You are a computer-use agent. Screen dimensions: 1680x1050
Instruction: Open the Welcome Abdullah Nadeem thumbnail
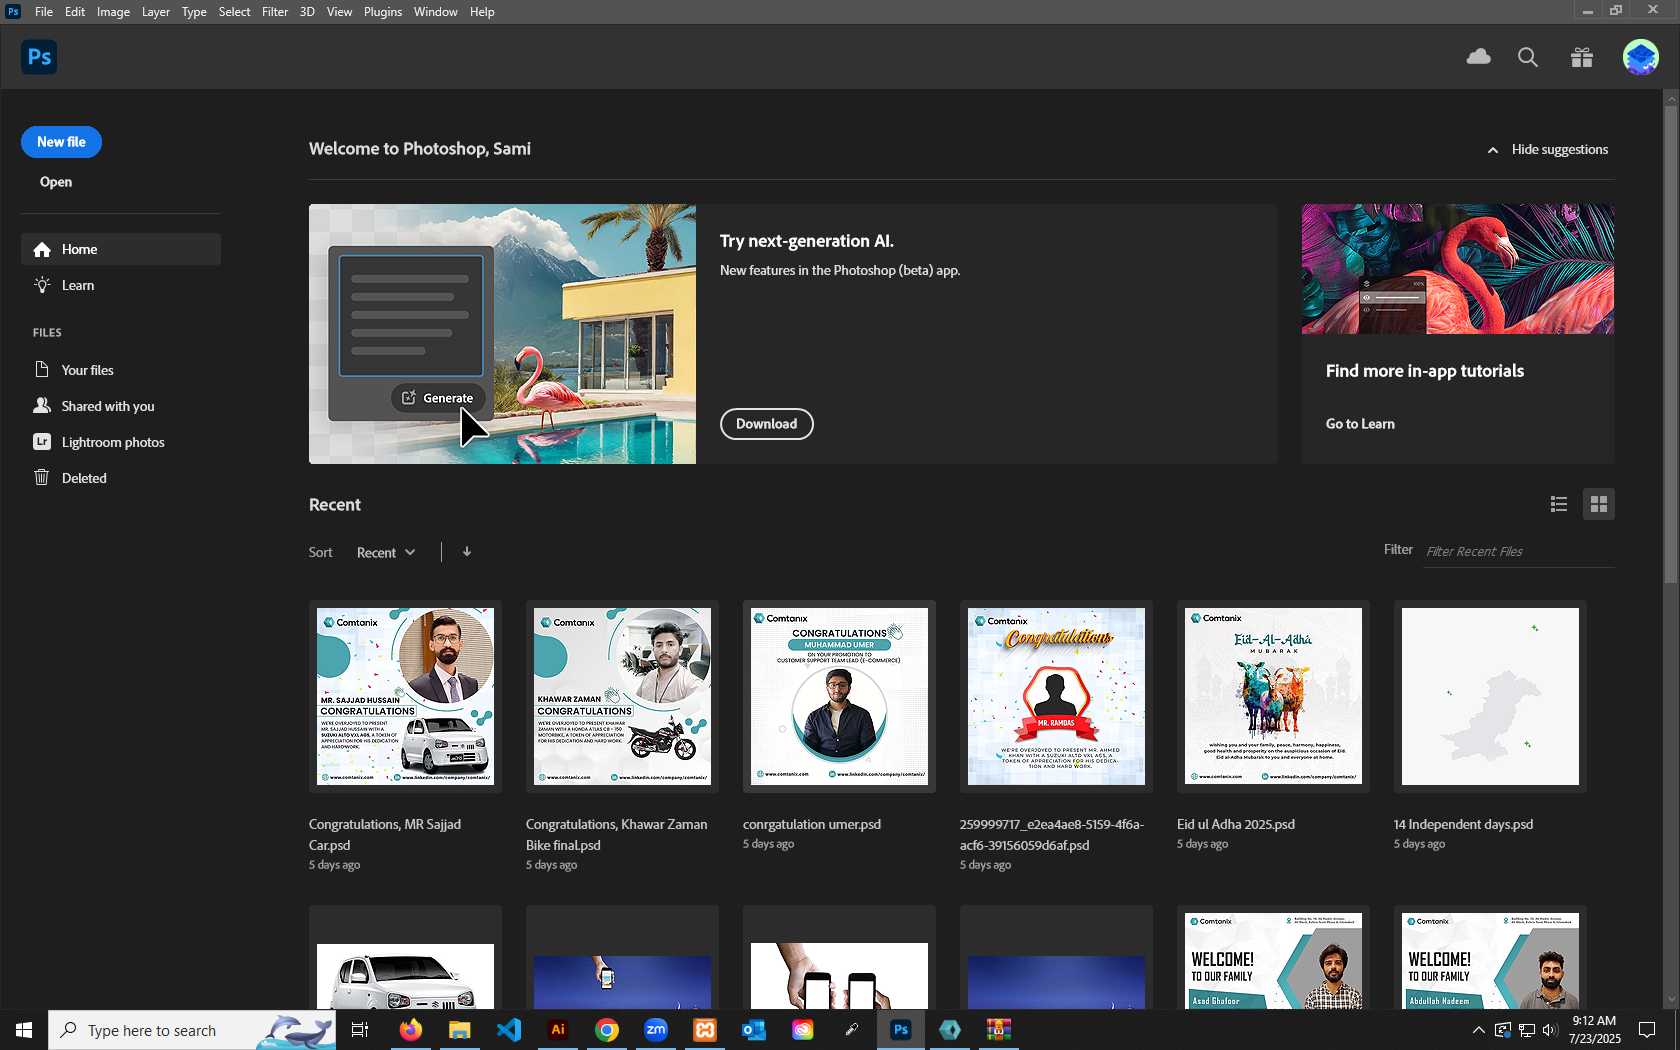1490,958
